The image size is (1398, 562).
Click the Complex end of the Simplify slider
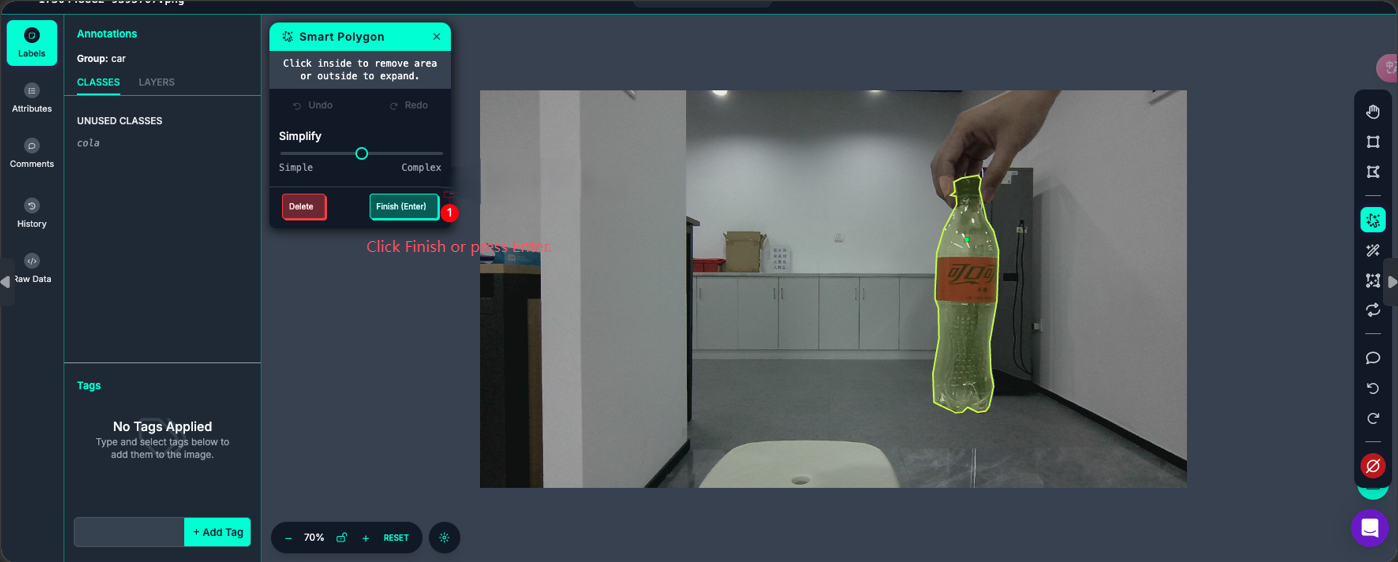421,167
